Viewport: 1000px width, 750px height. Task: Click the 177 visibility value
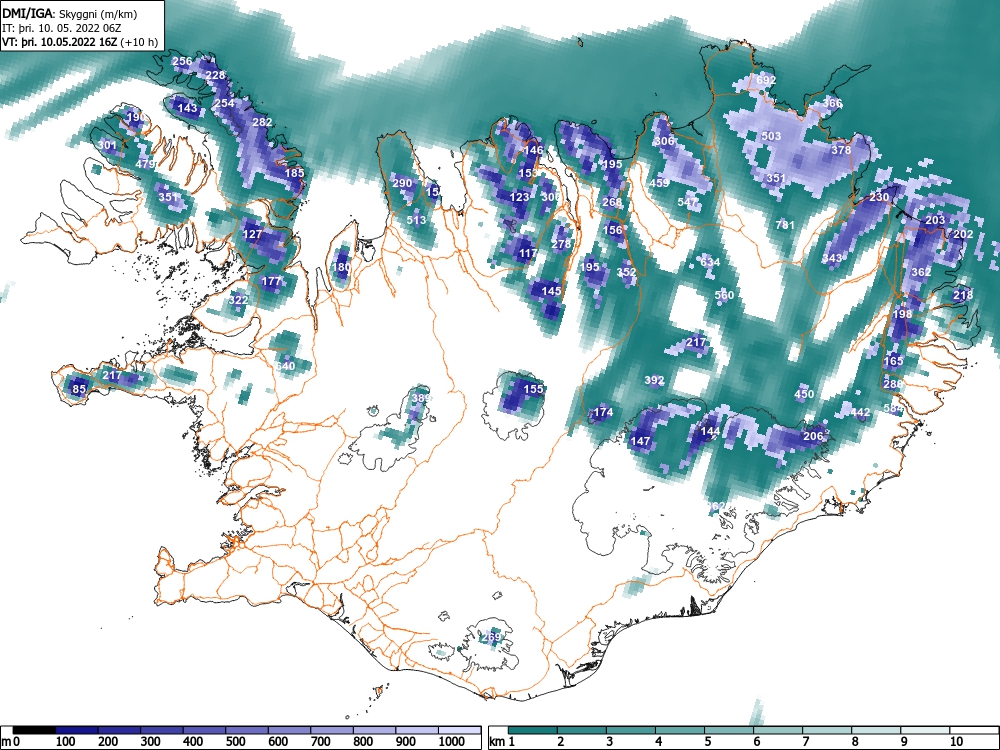tap(271, 281)
